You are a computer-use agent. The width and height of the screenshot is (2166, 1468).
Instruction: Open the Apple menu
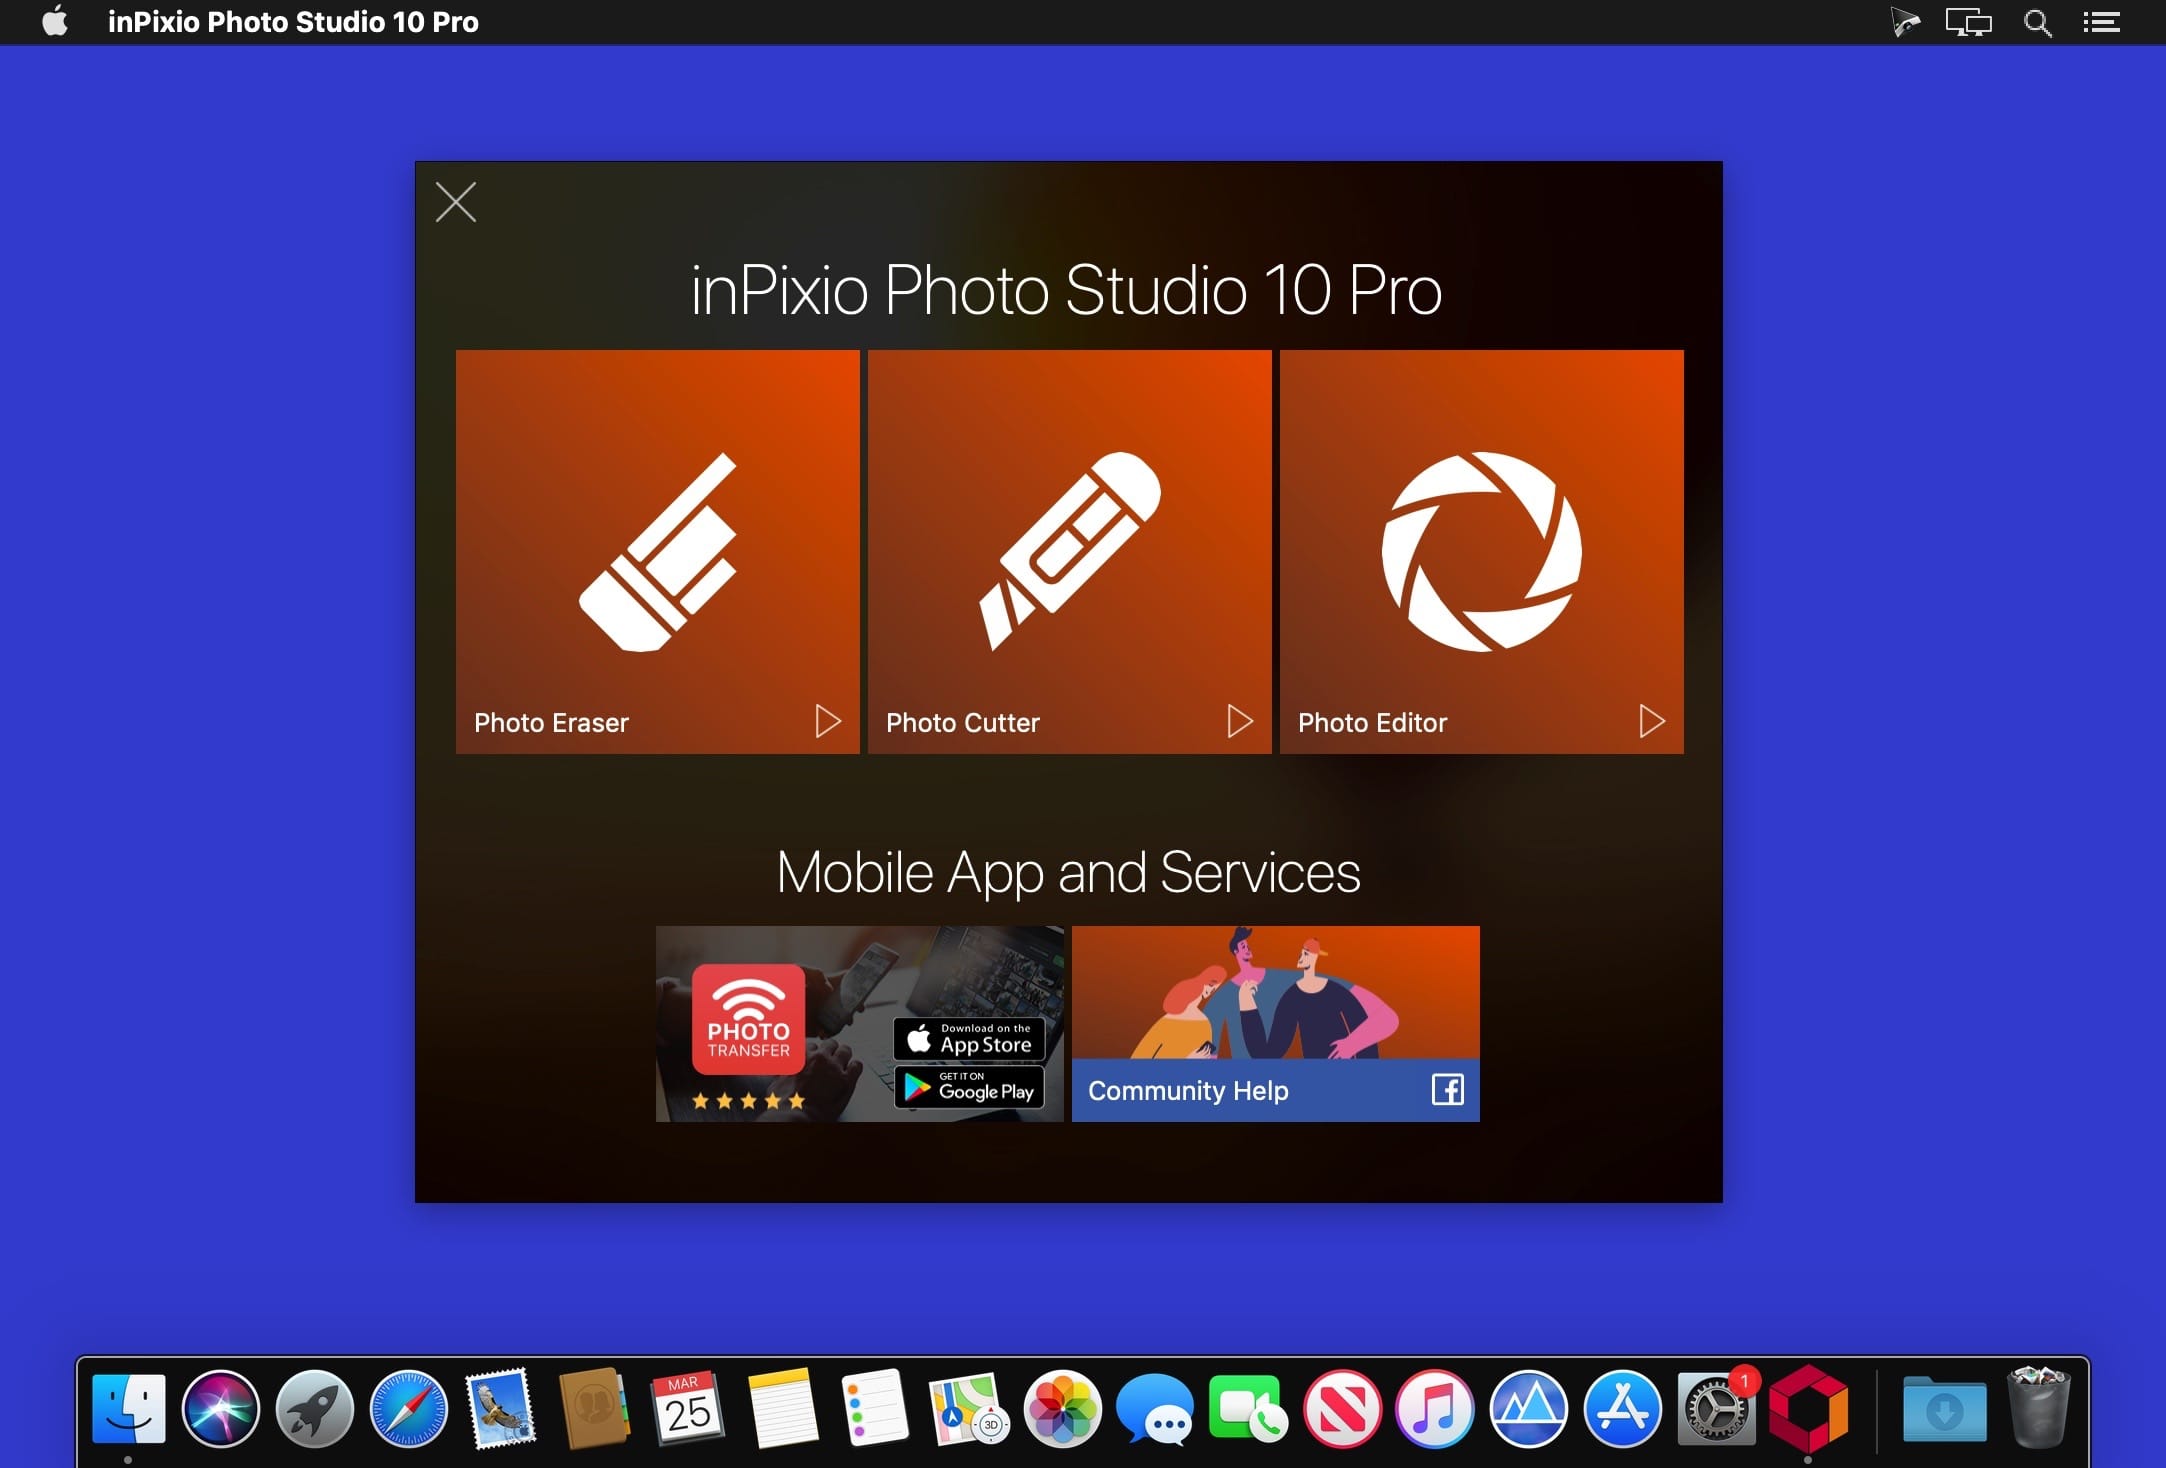56,21
